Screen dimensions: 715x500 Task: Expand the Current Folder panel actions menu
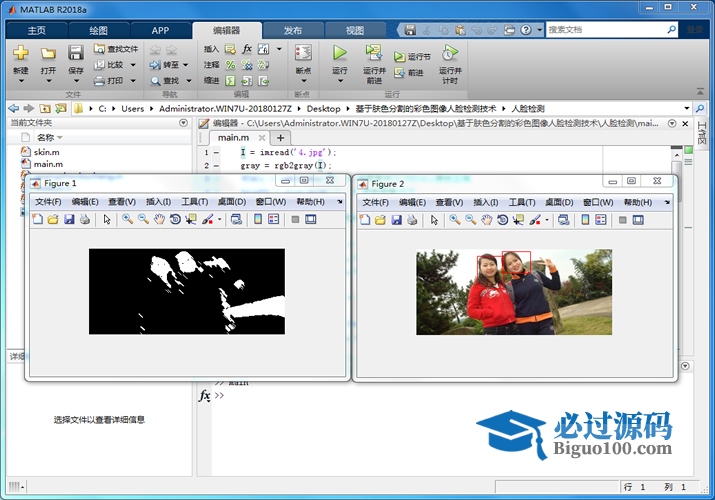[183, 123]
